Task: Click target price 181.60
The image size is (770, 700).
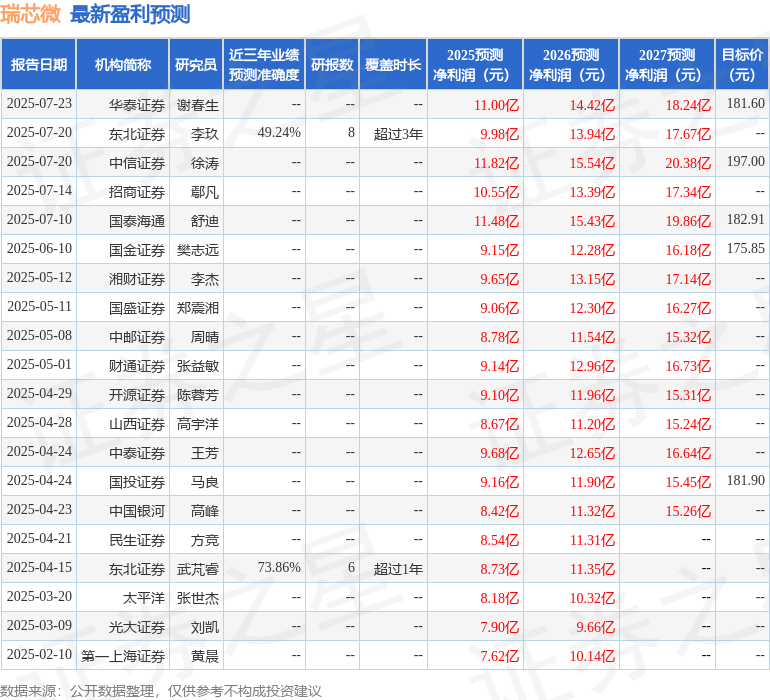Action: tap(745, 104)
